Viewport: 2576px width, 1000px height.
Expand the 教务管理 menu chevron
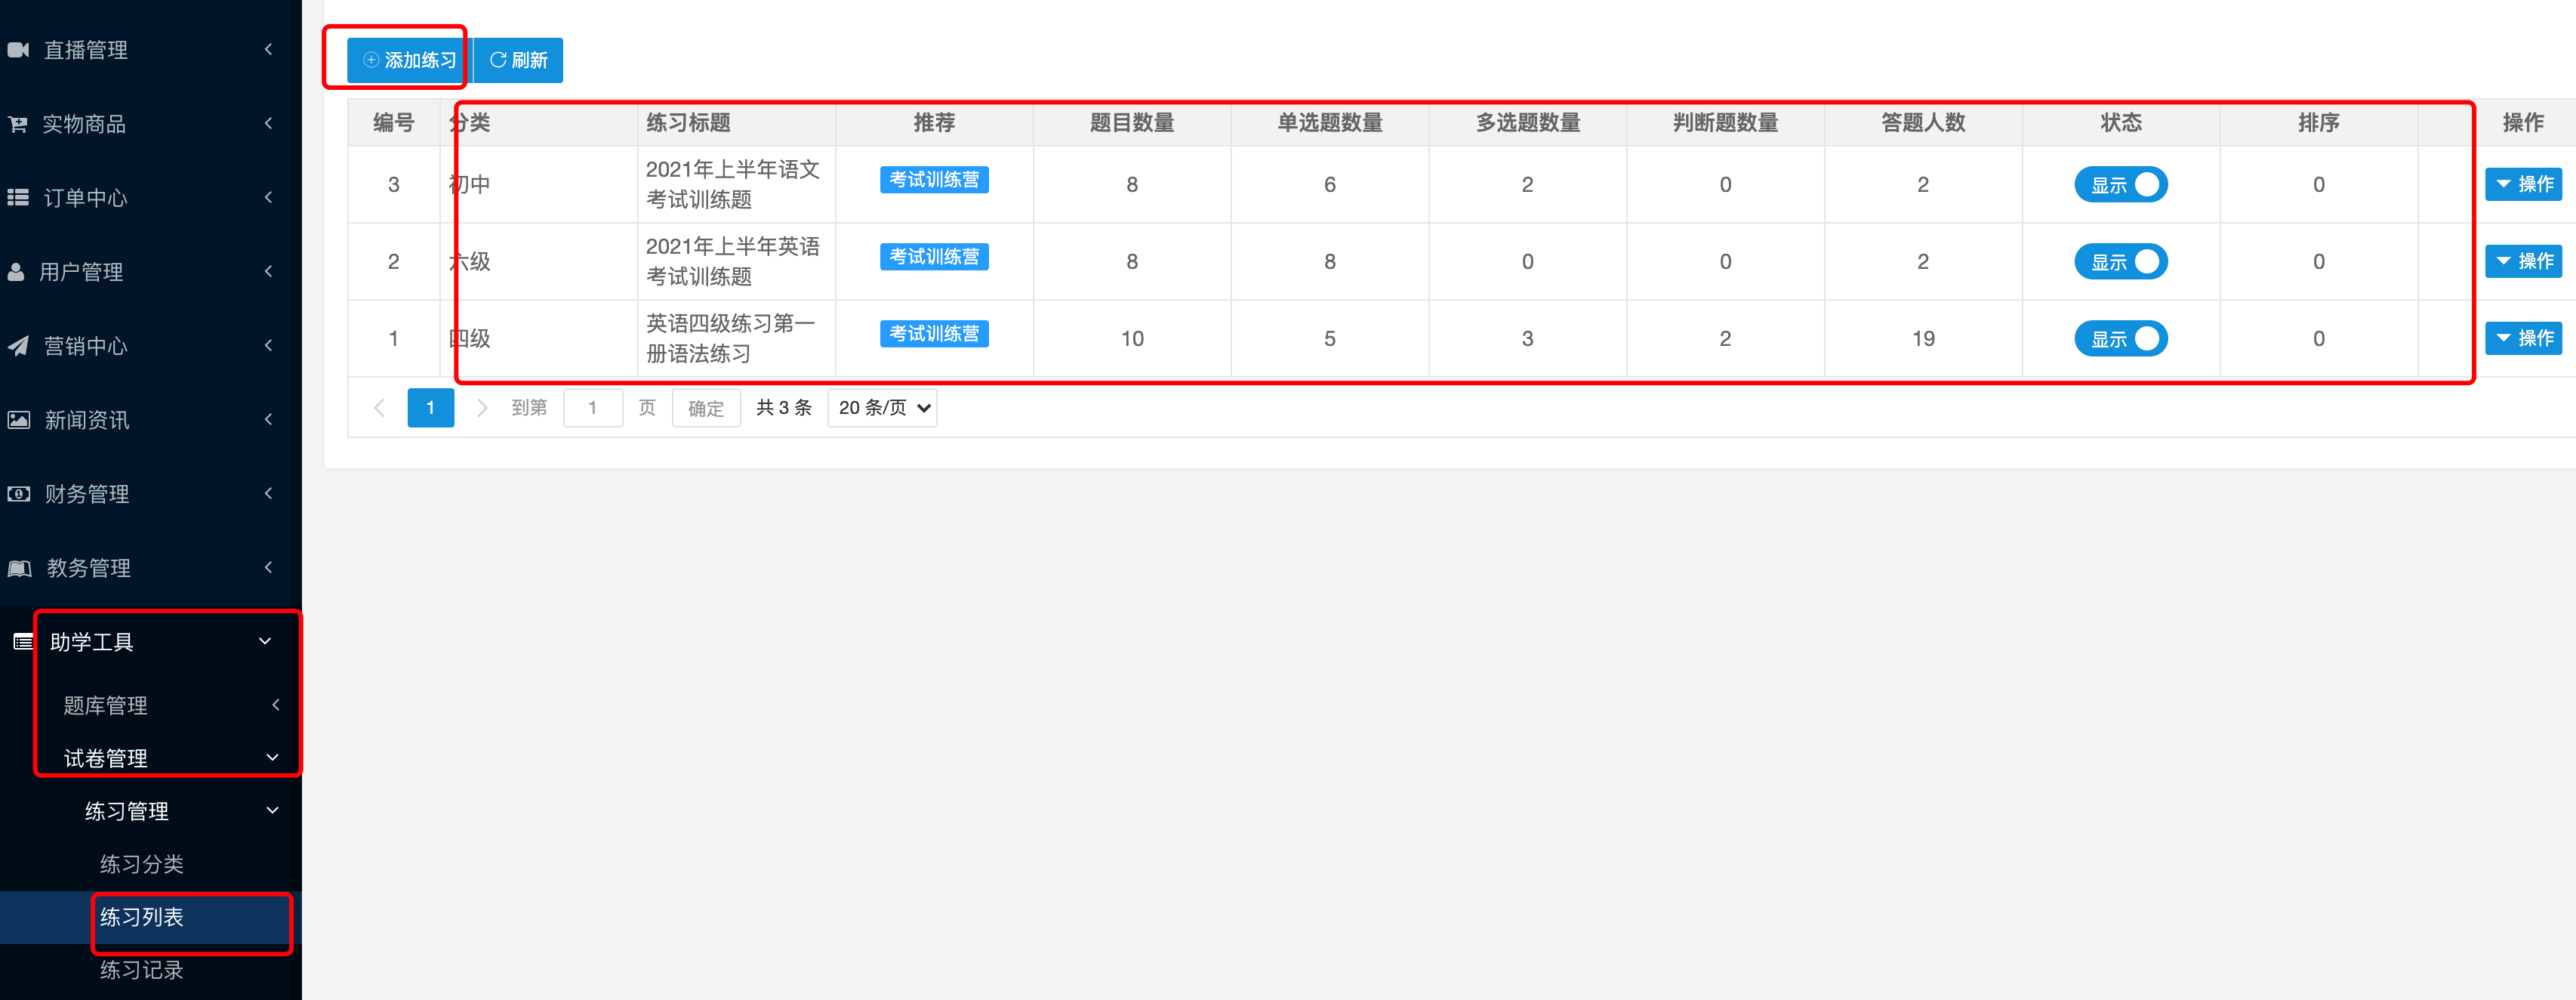pos(268,567)
